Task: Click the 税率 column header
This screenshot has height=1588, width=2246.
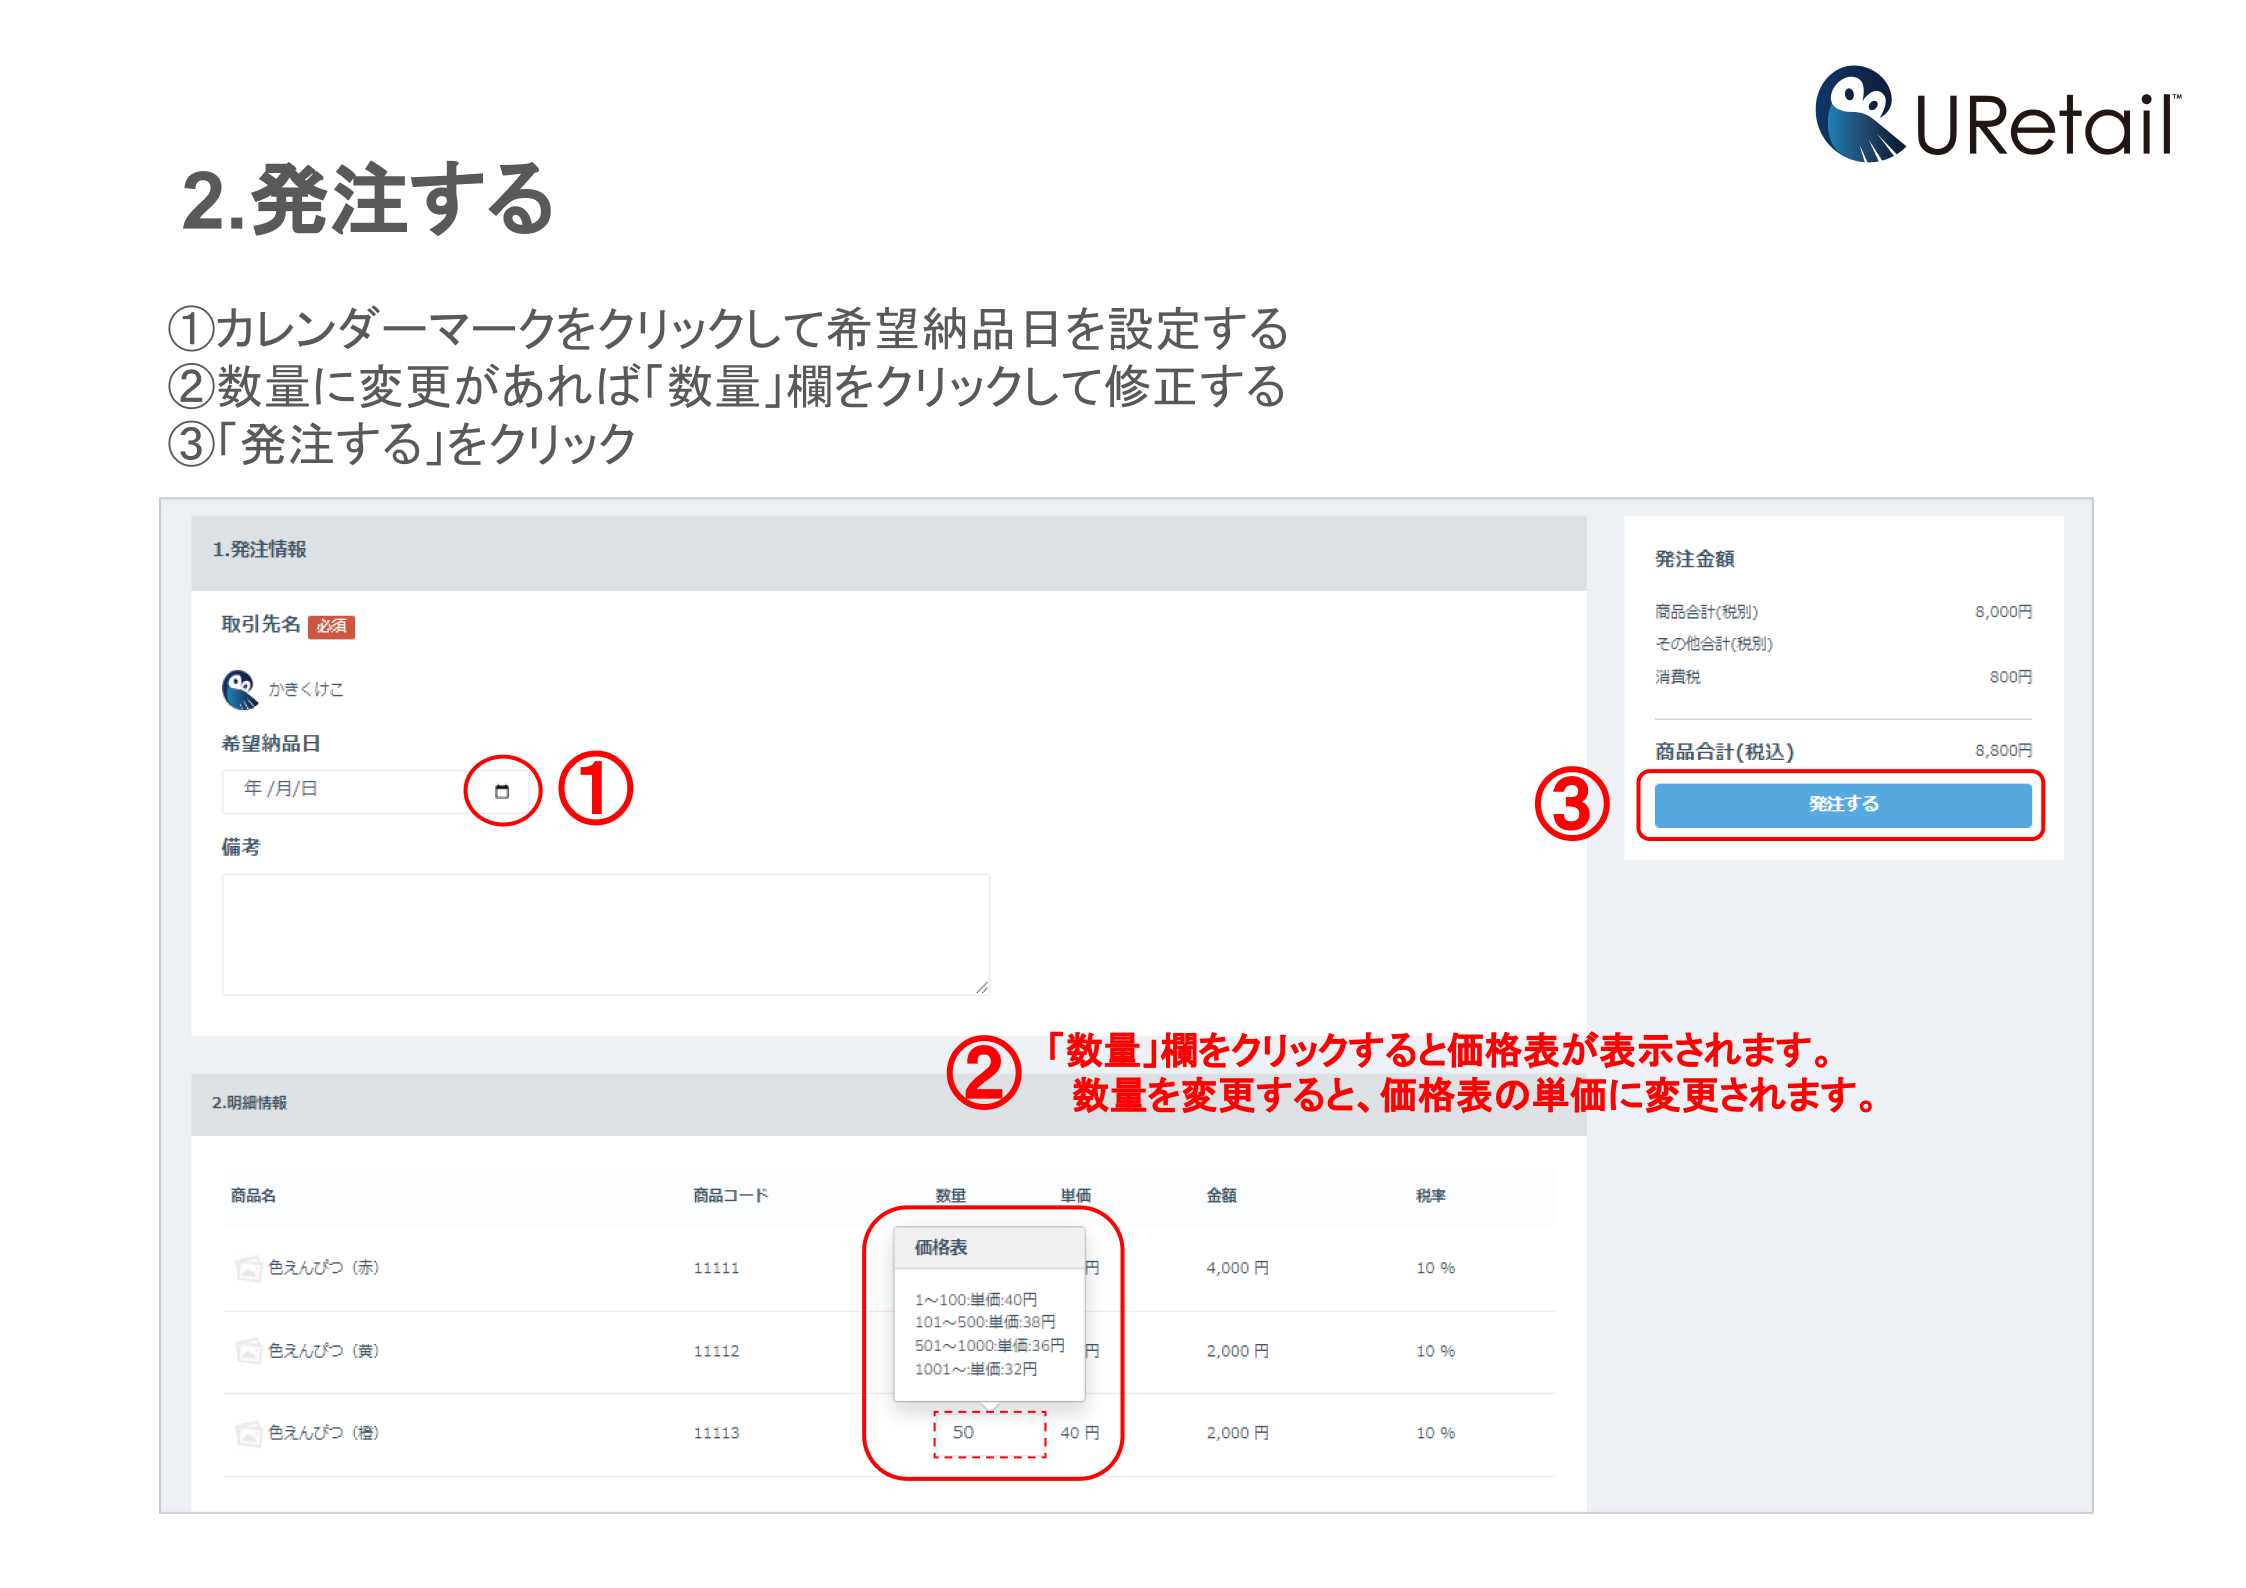Action: (x=1430, y=1195)
